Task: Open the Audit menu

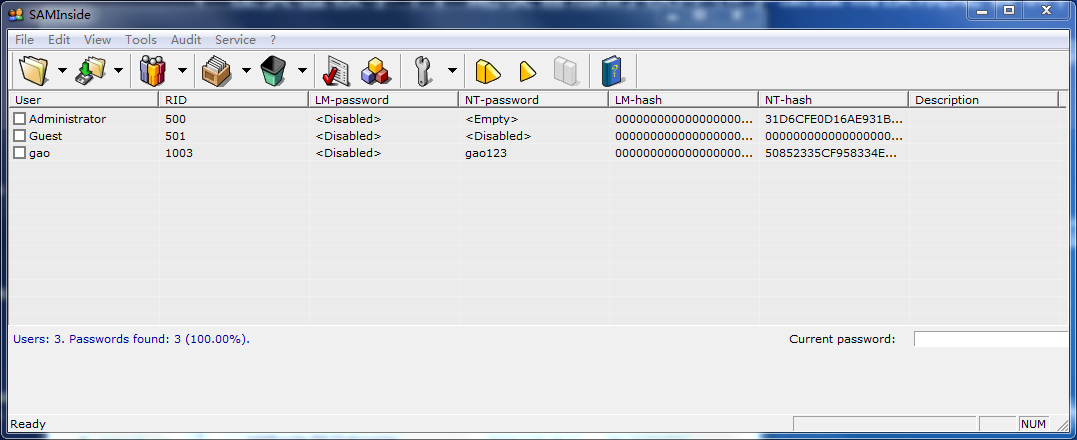Action: pos(186,40)
